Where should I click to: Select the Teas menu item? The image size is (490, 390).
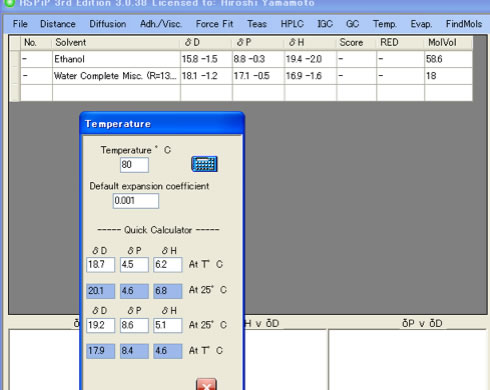point(257,24)
